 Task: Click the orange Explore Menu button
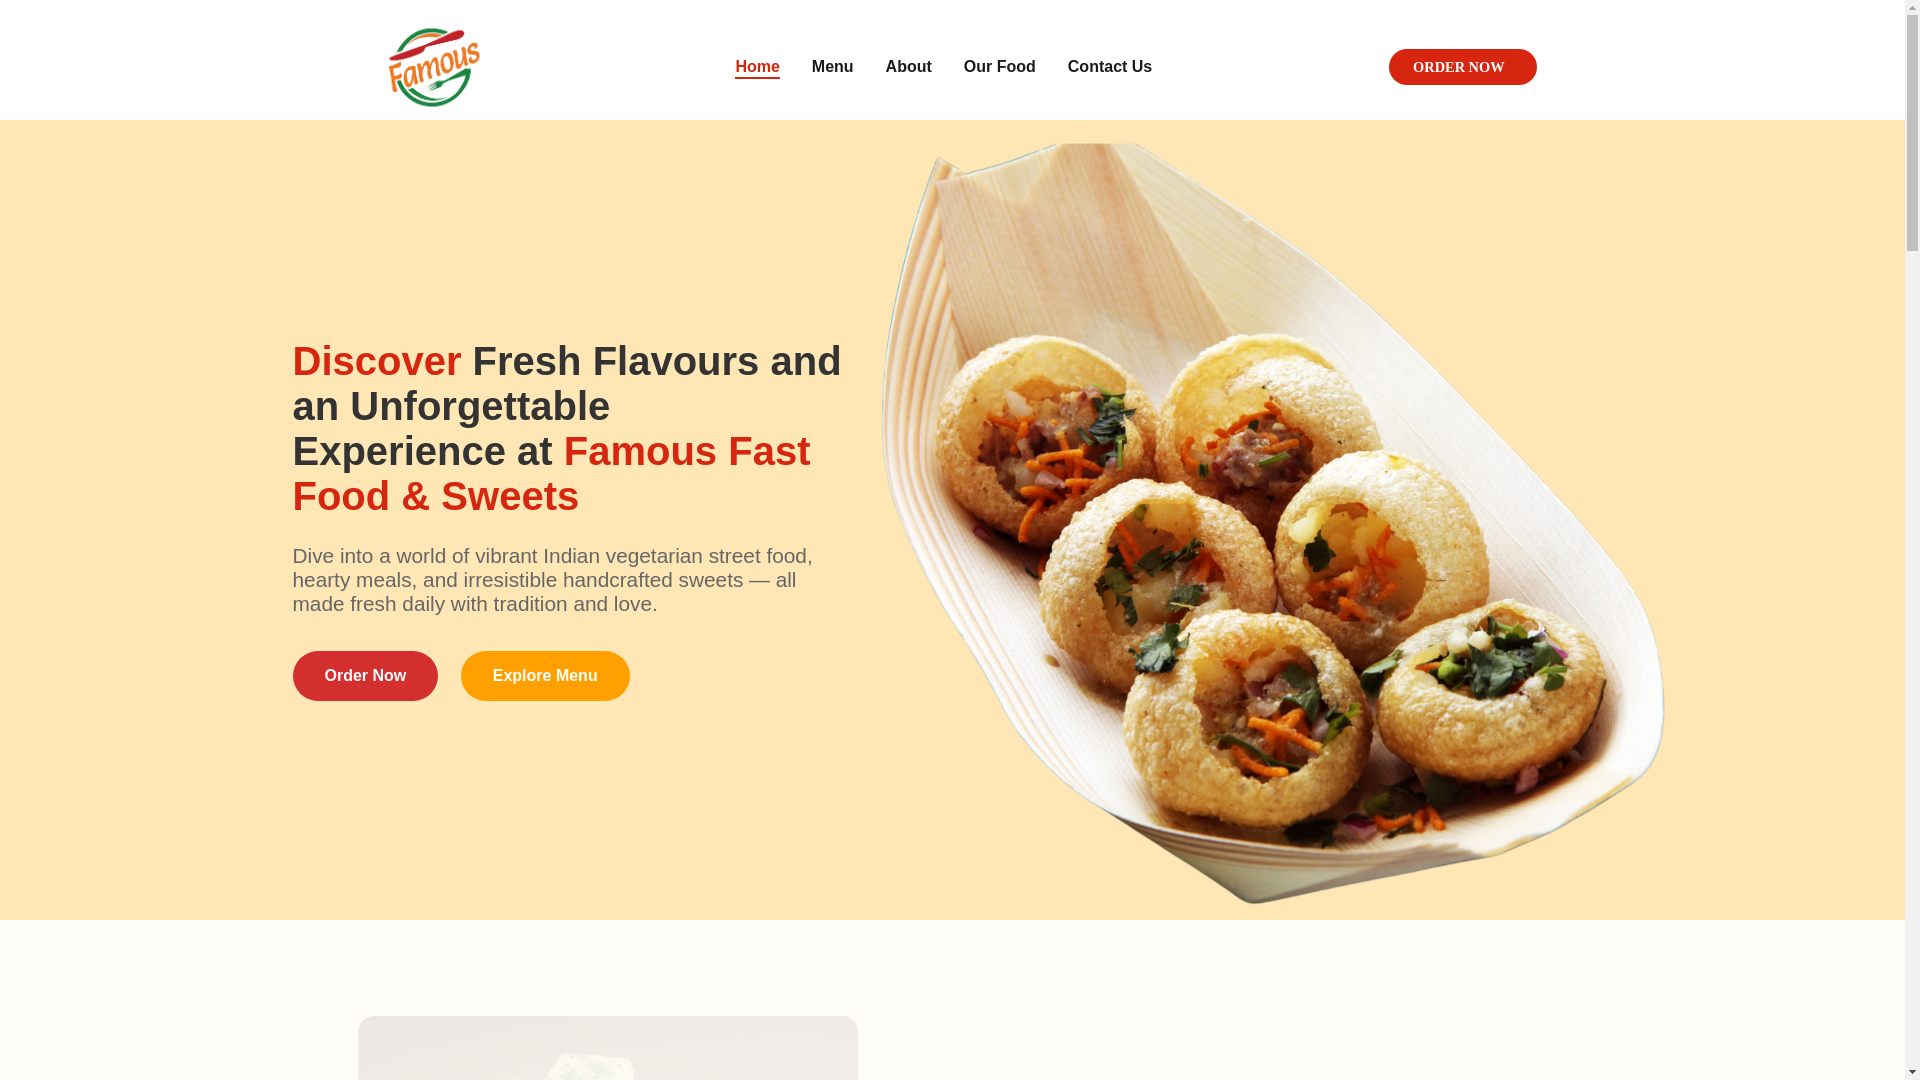[x=545, y=676]
